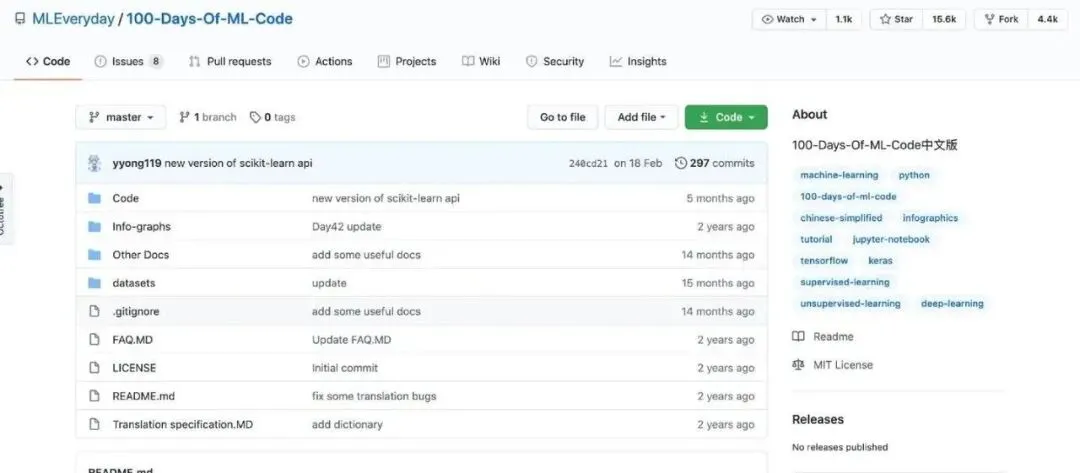The height and width of the screenshot is (473, 1080).
Task: Open the Watch dropdown button
Action: pos(789,19)
